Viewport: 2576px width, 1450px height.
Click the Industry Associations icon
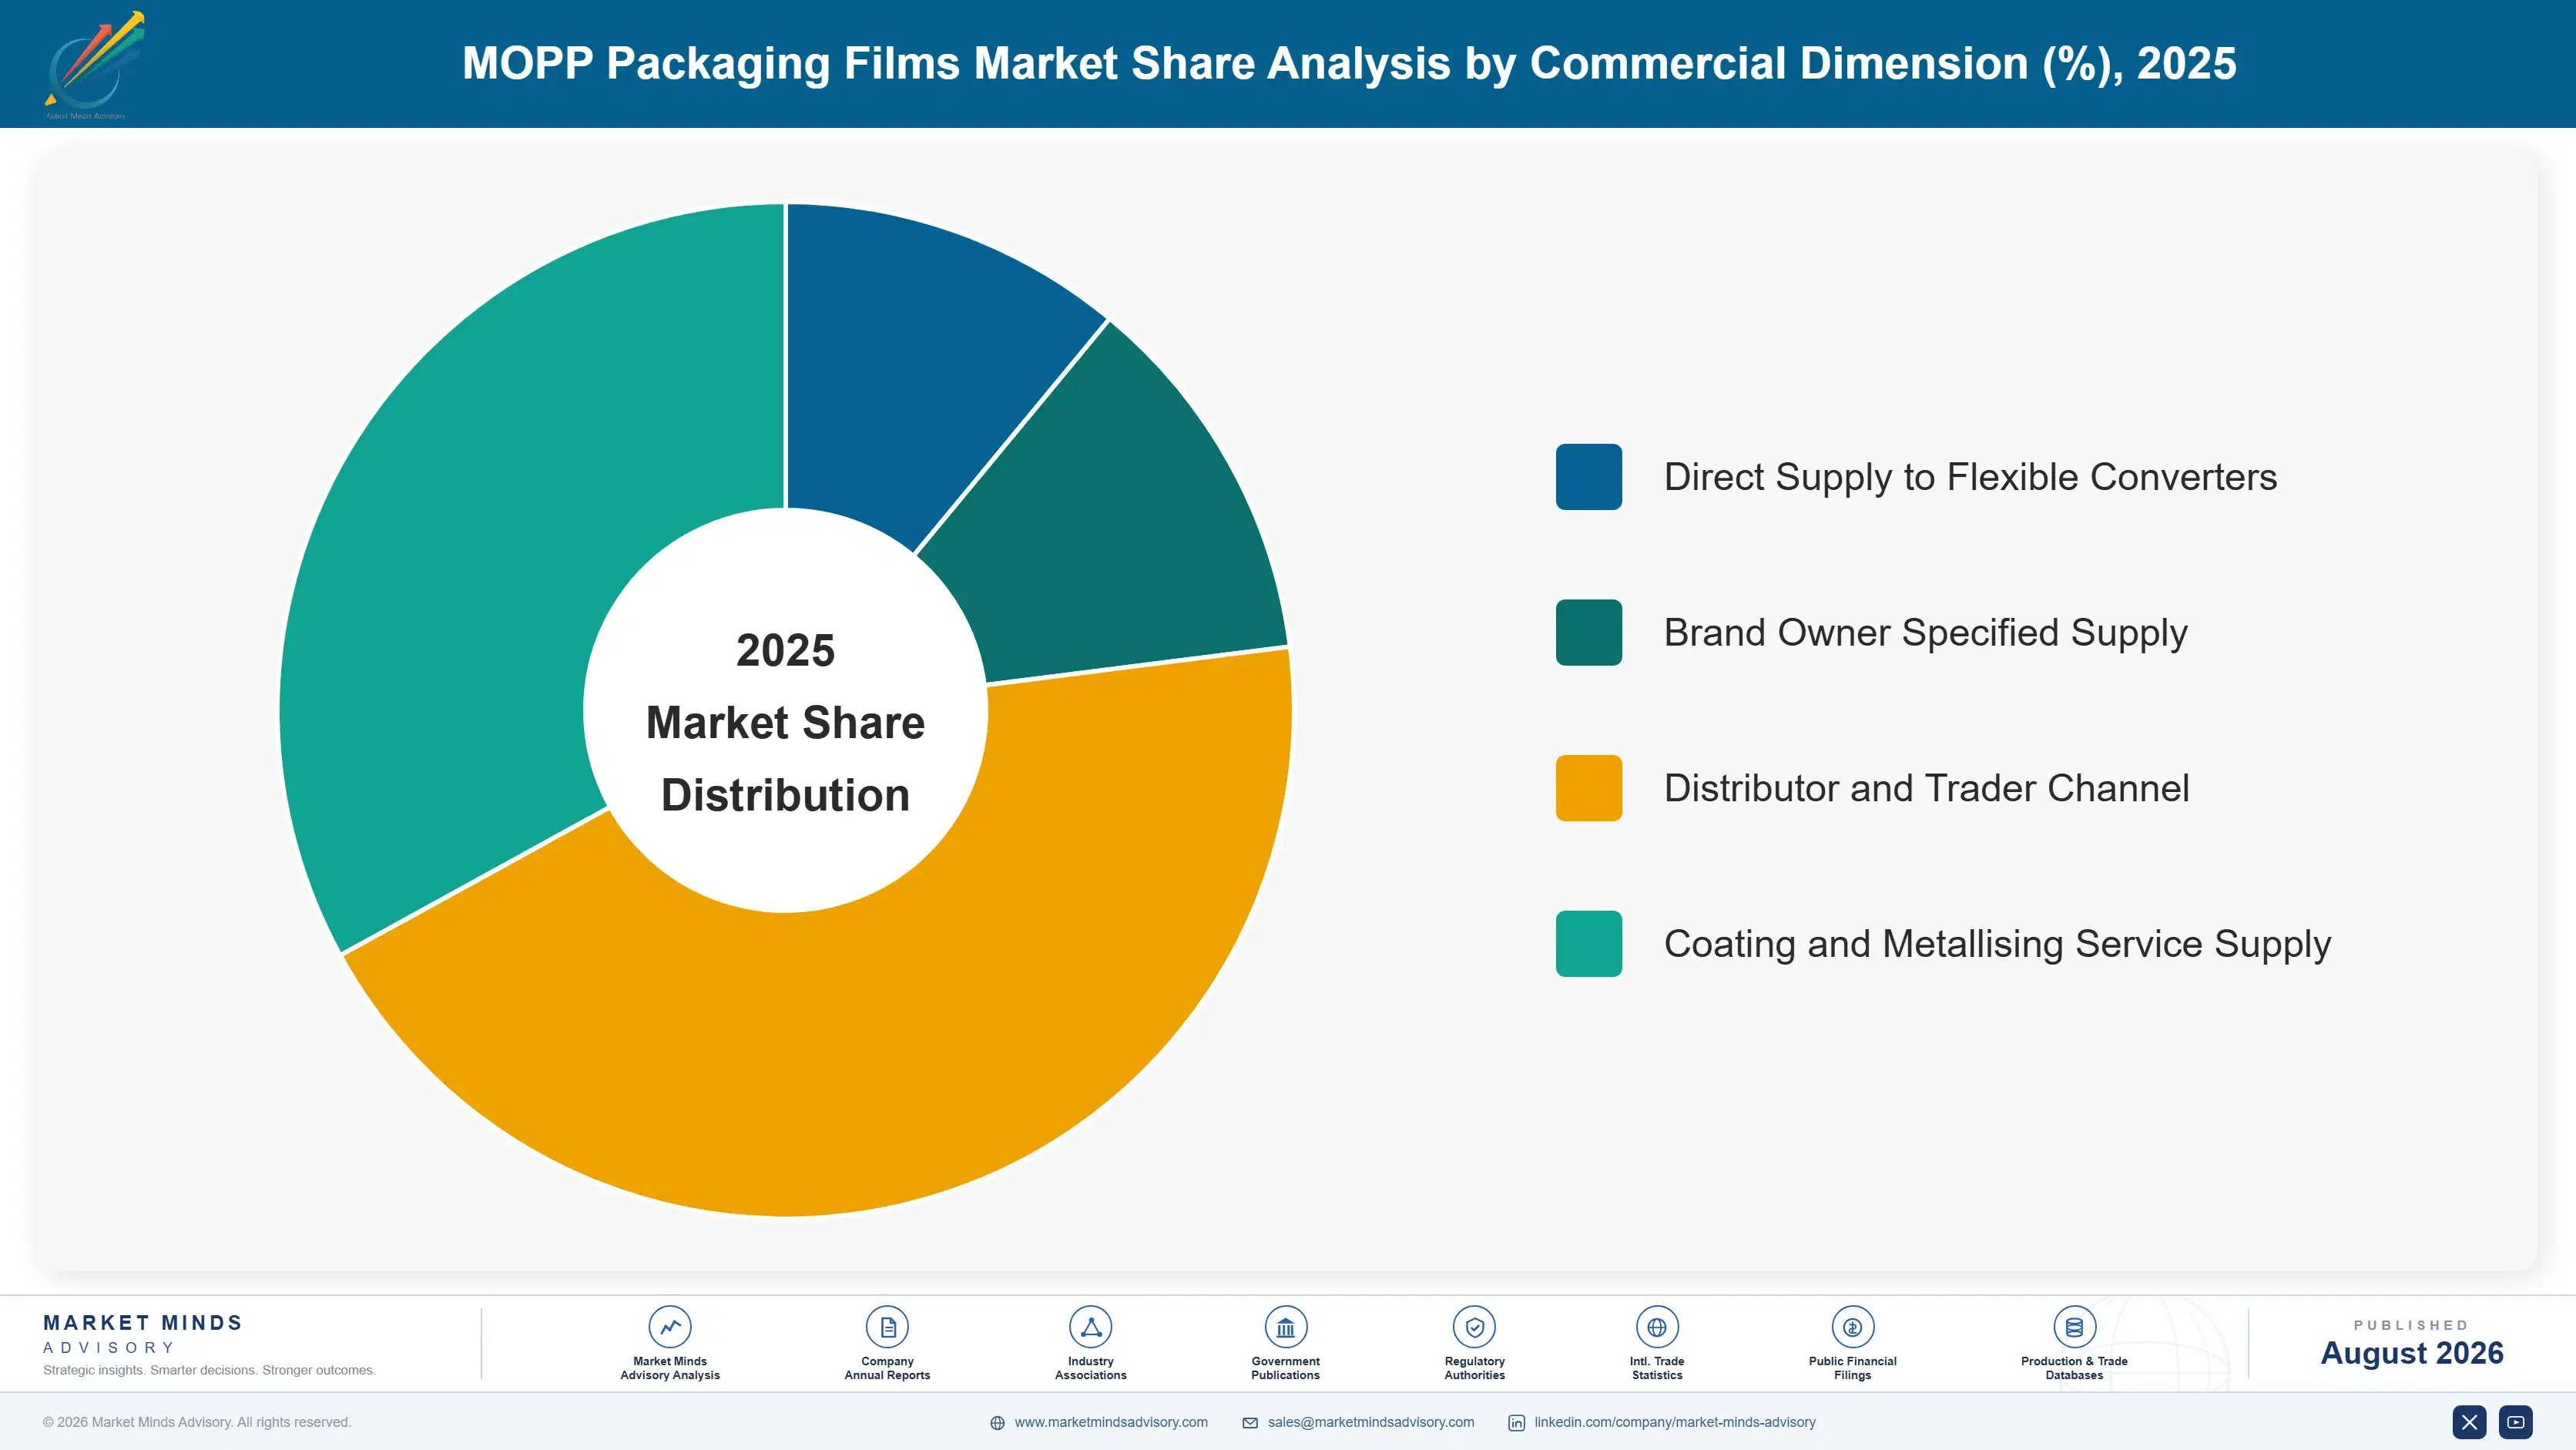tap(1090, 1327)
